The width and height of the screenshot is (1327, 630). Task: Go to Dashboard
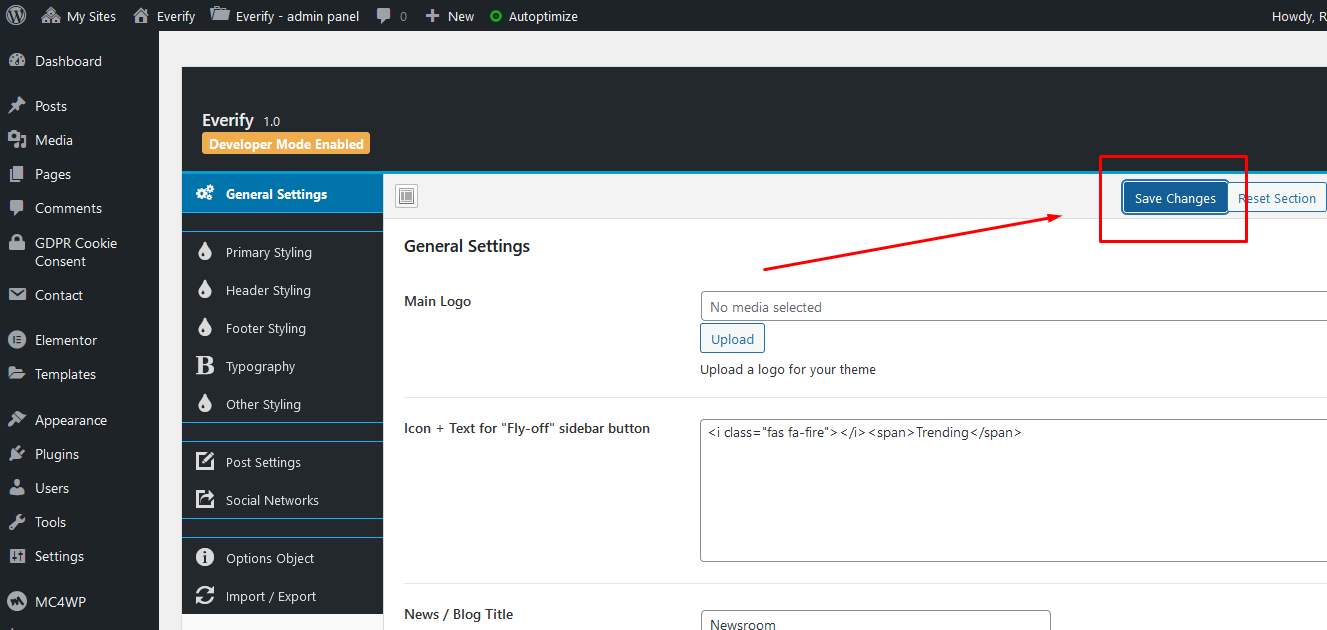tap(68, 61)
